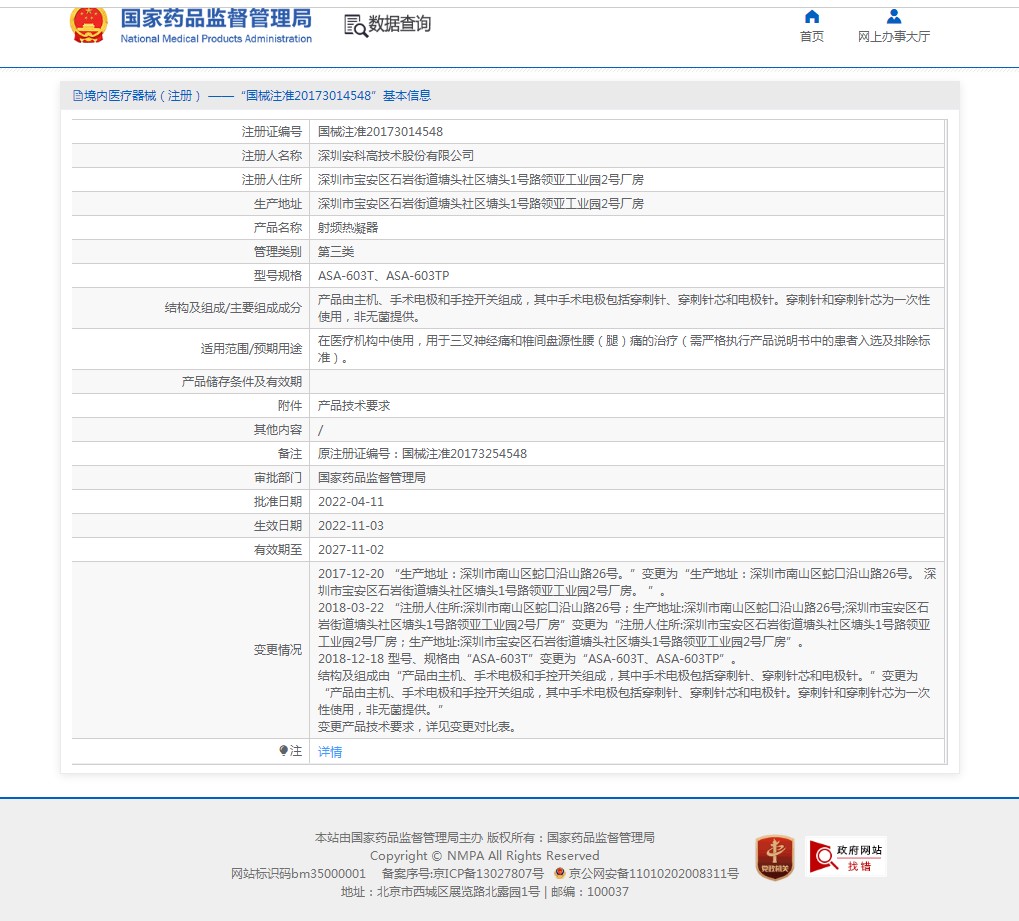
Task: Click the 政府网站找错 icon
Action: pyautogui.click(x=845, y=857)
